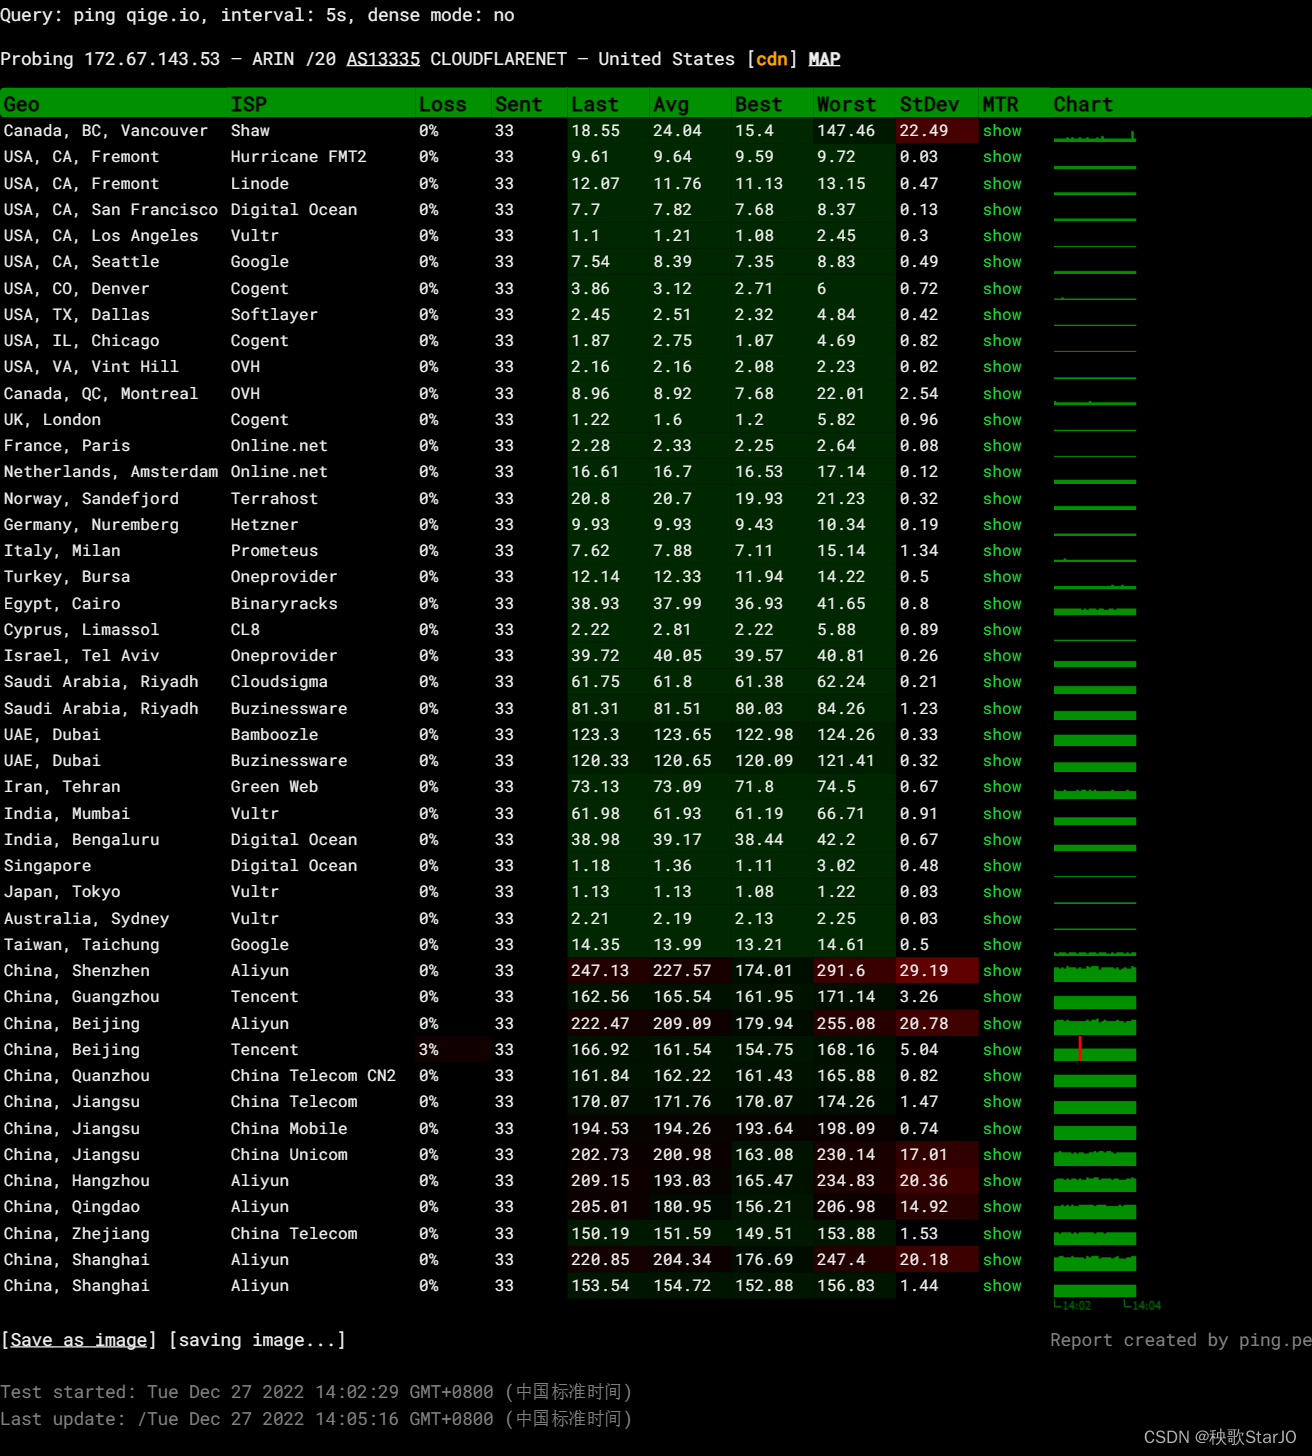Show MTR for Norway Sandefjord Terrahost row
The image size is (1312, 1456).
(1002, 499)
